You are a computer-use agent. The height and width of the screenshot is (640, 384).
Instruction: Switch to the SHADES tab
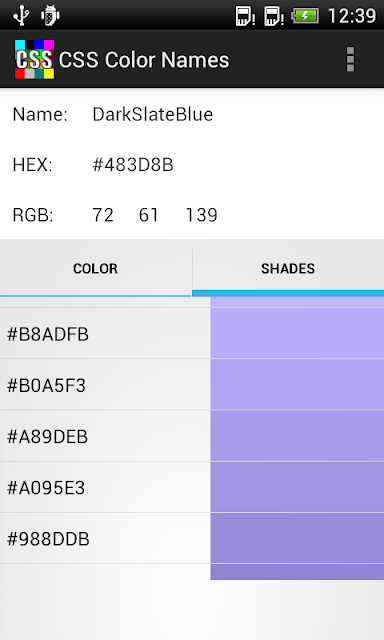pyautogui.click(x=288, y=268)
